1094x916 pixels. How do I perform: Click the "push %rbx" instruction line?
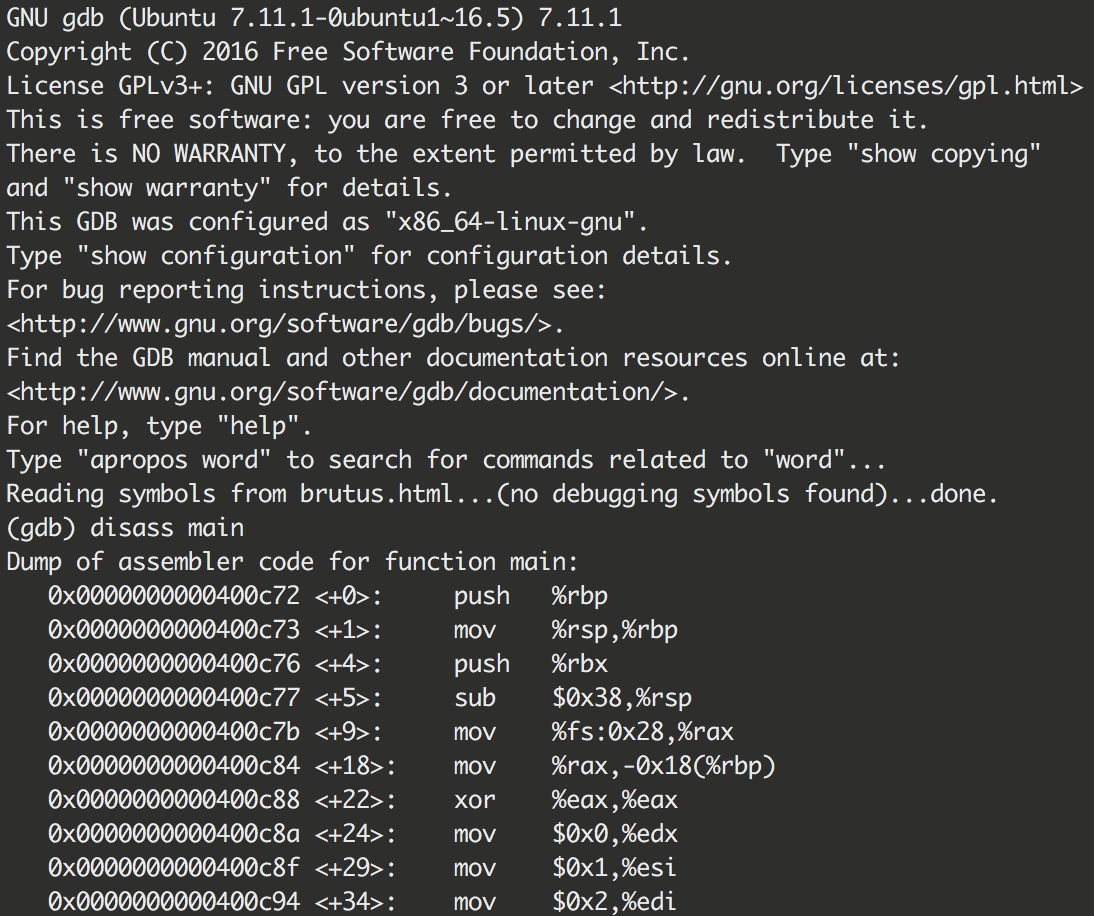(530, 664)
